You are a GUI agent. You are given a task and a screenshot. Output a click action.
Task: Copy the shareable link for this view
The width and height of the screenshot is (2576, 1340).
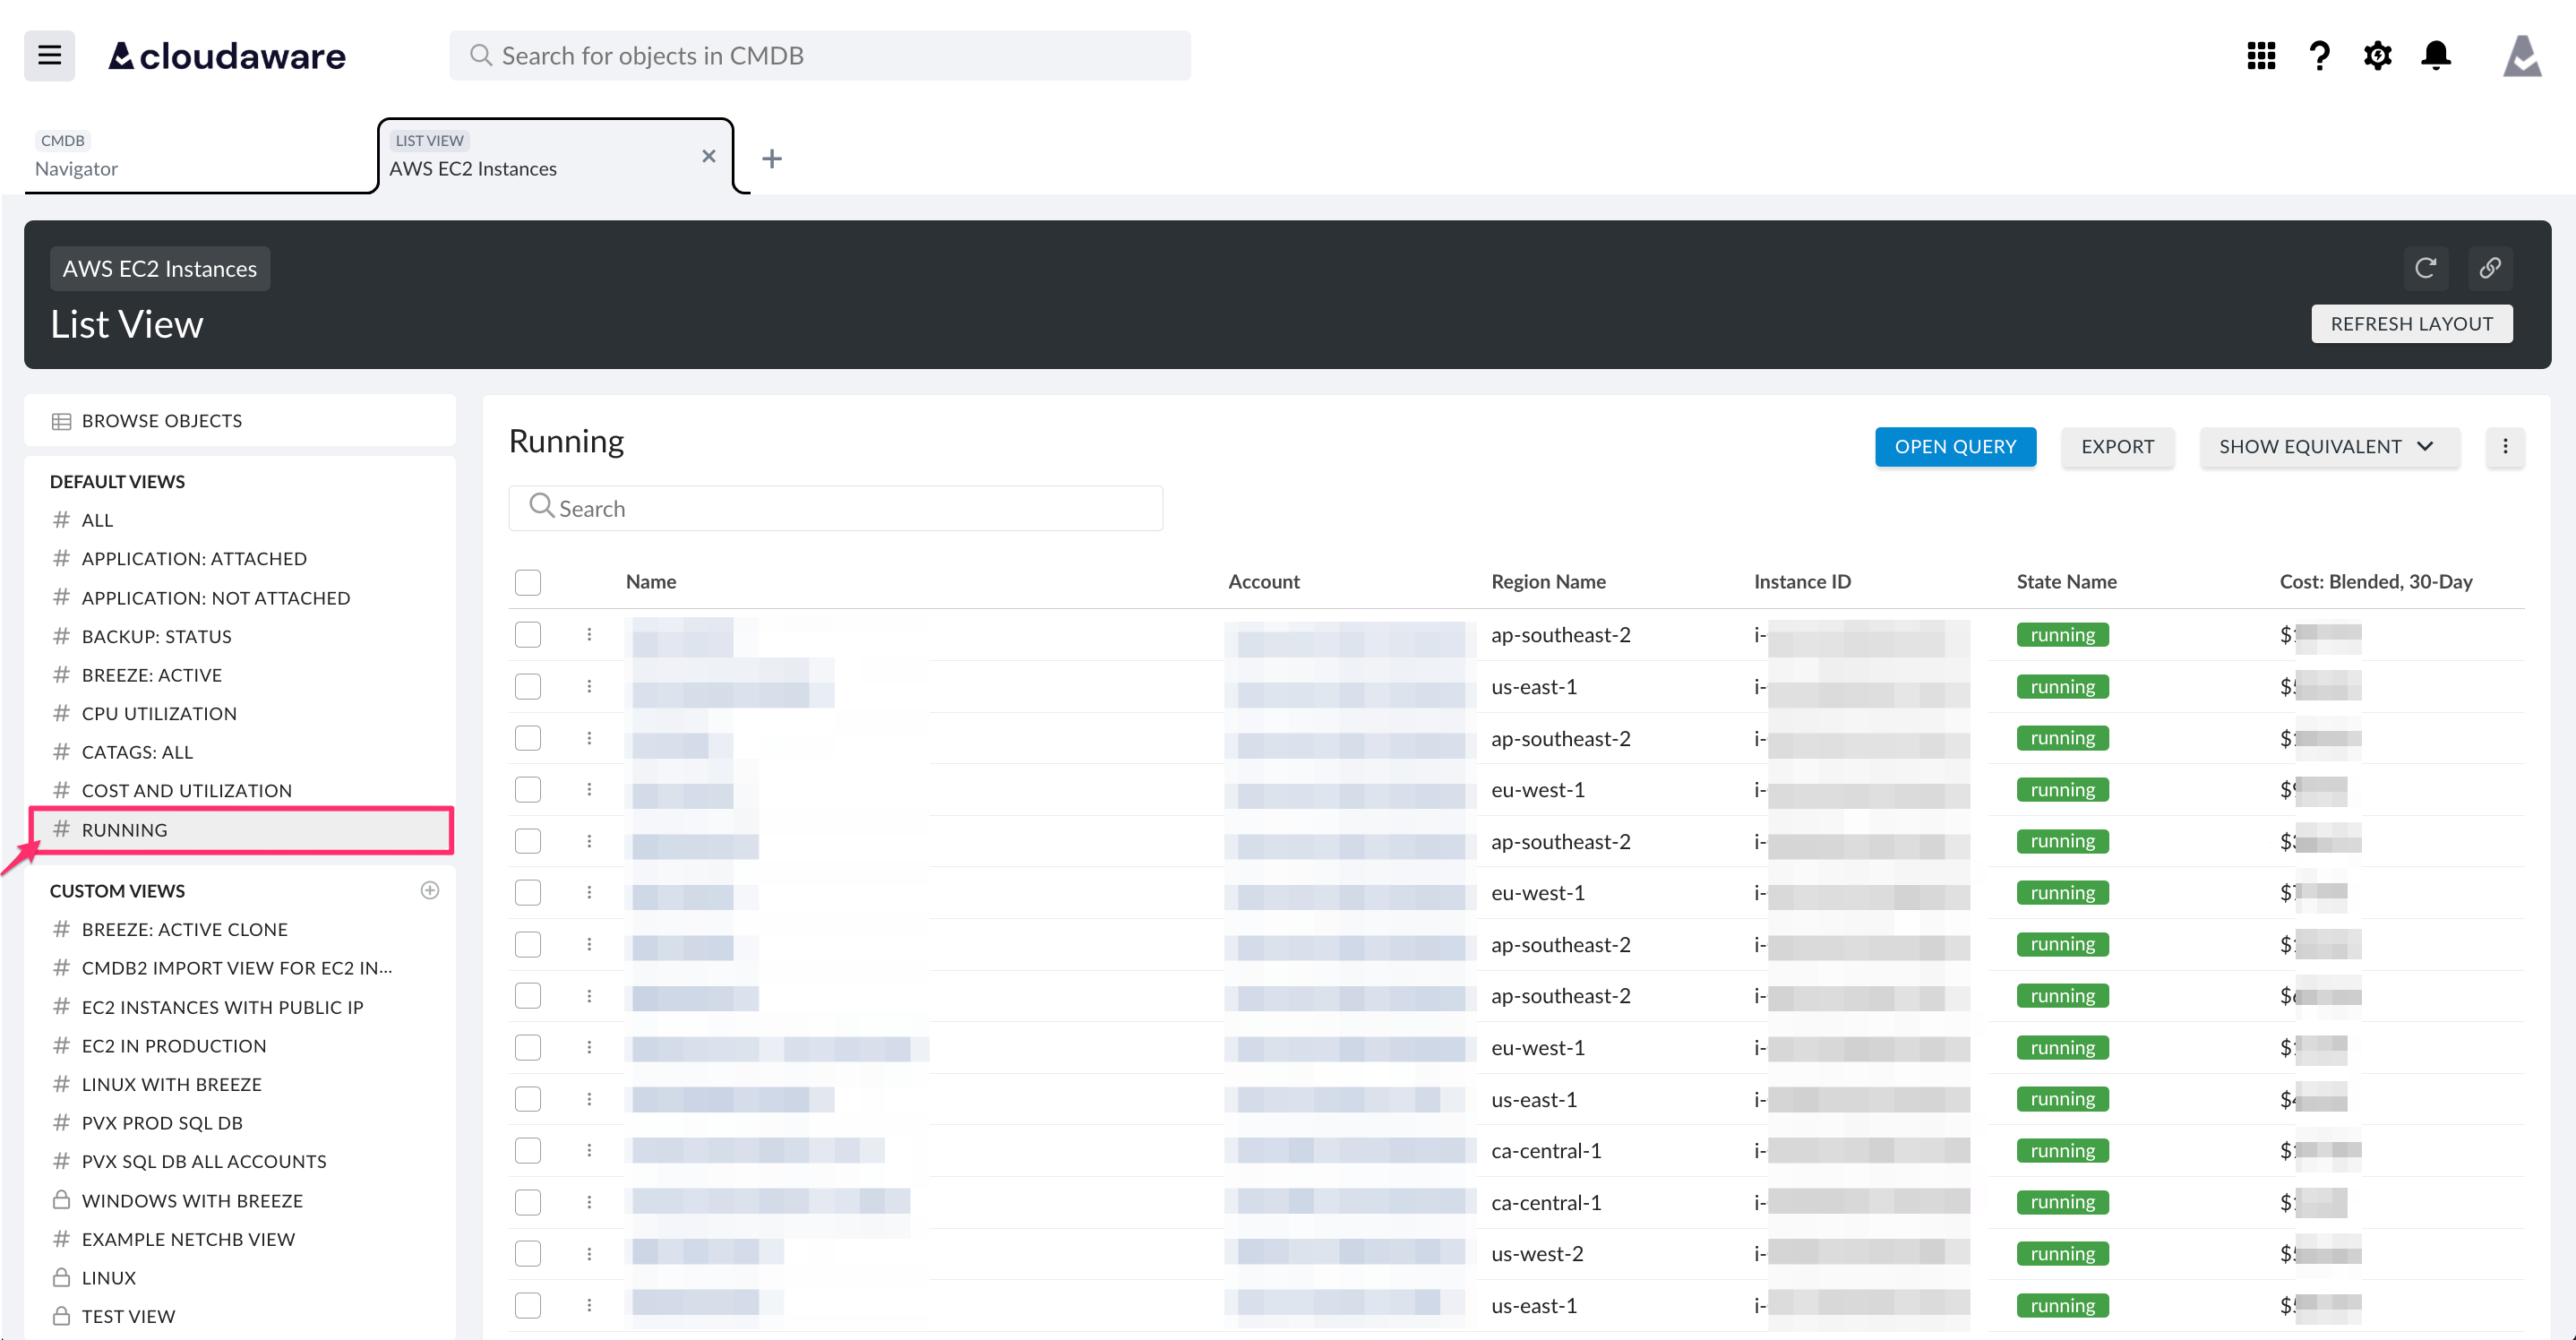2490,268
